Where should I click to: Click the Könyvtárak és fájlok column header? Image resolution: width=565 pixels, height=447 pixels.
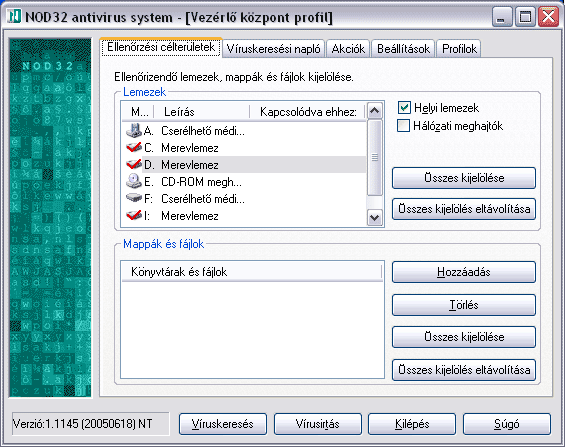[252, 272]
